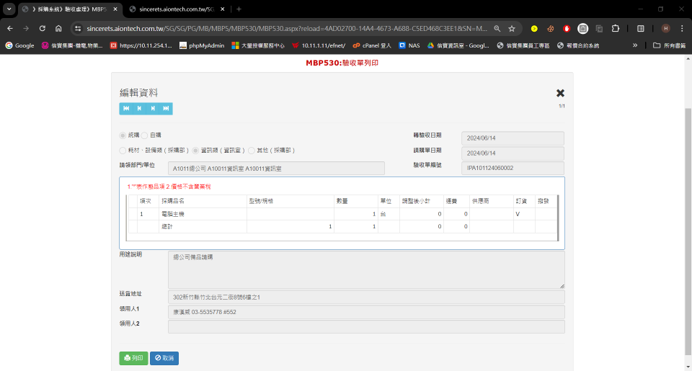Open the browser side panel
The image size is (692, 371).
click(x=640, y=29)
